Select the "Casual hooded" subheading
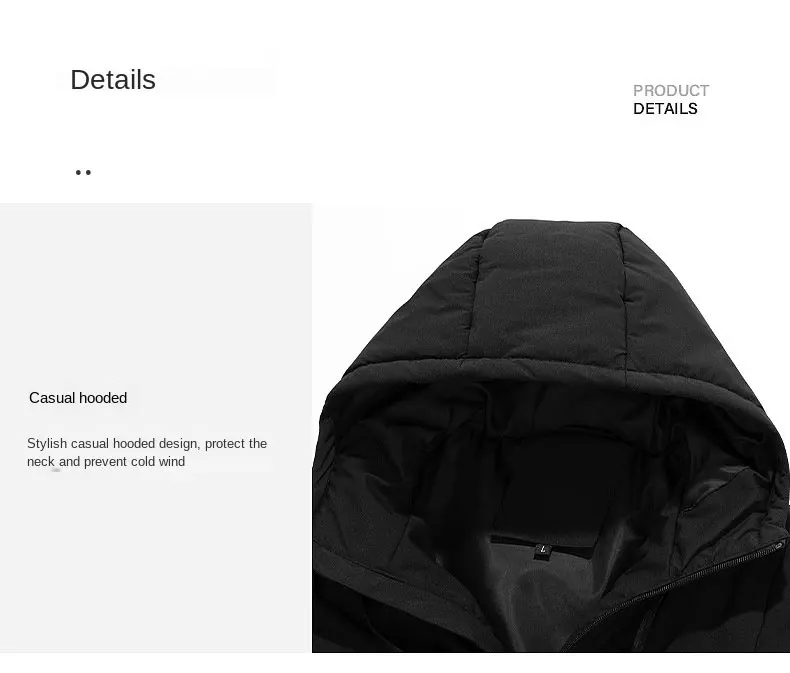Viewport: 790px width, 673px height. (x=78, y=398)
